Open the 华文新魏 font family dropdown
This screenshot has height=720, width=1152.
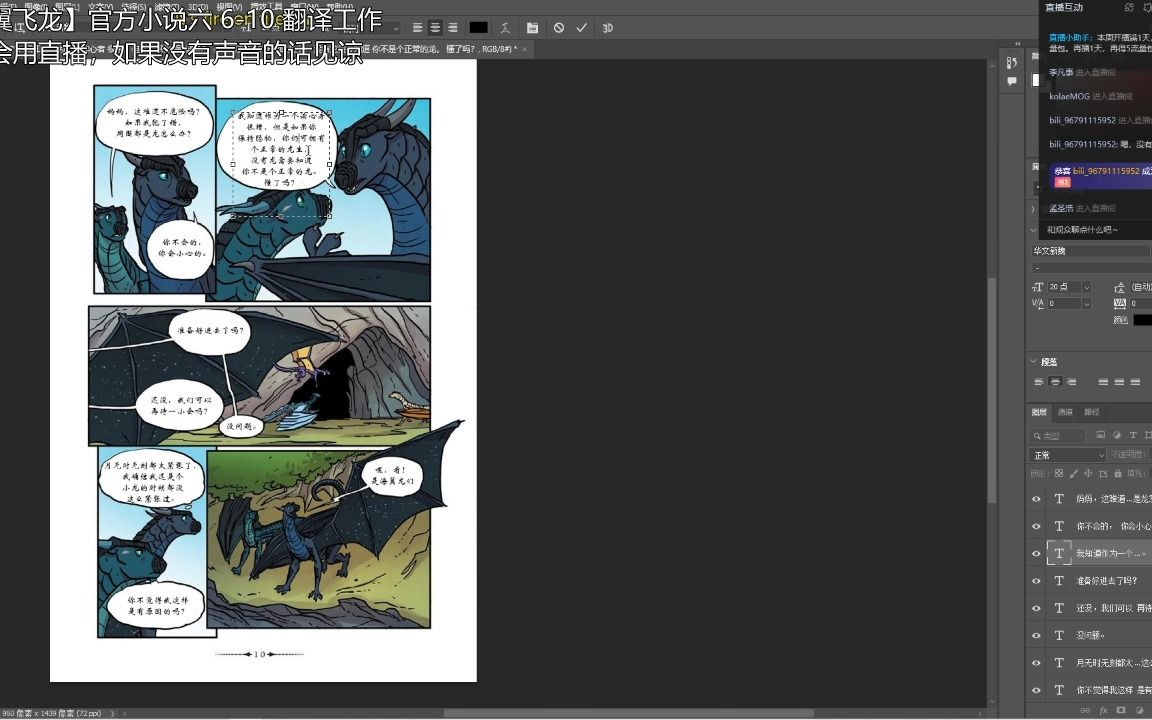coord(1091,251)
